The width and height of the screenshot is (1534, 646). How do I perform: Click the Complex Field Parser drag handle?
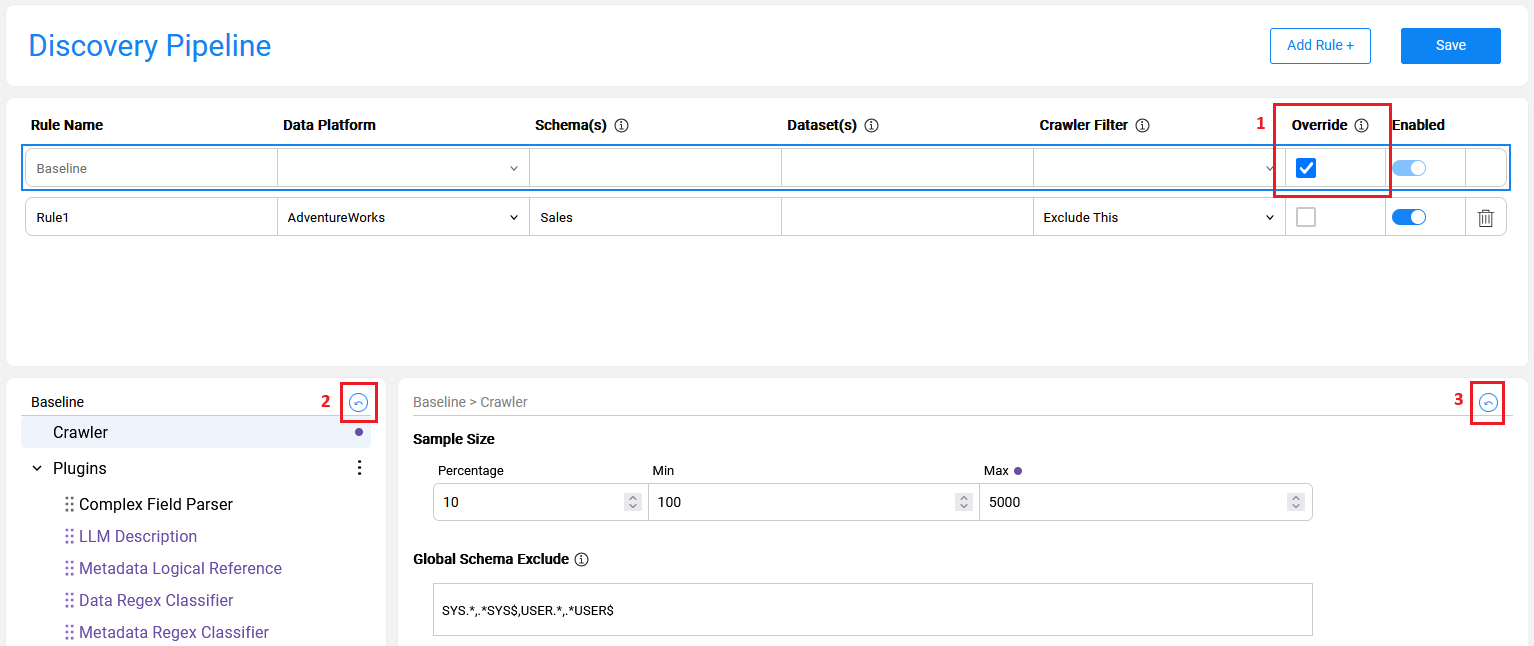point(70,505)
